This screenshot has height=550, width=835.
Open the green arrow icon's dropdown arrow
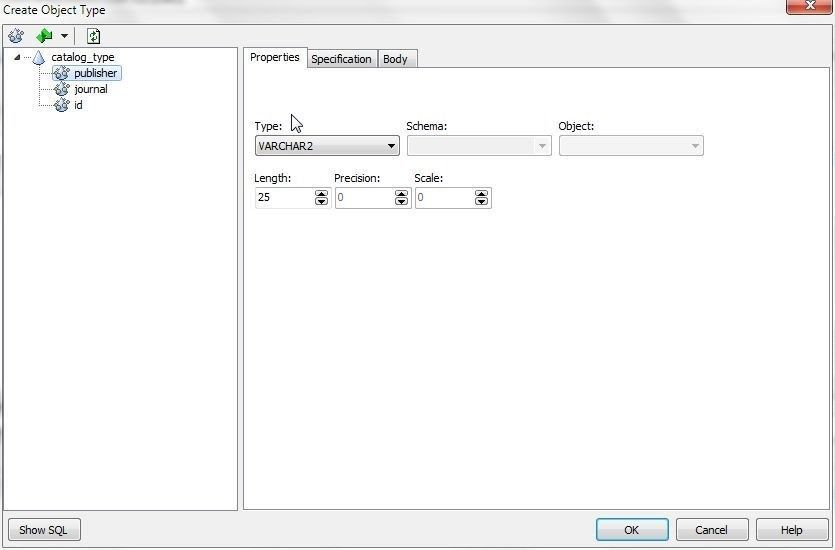64,36
